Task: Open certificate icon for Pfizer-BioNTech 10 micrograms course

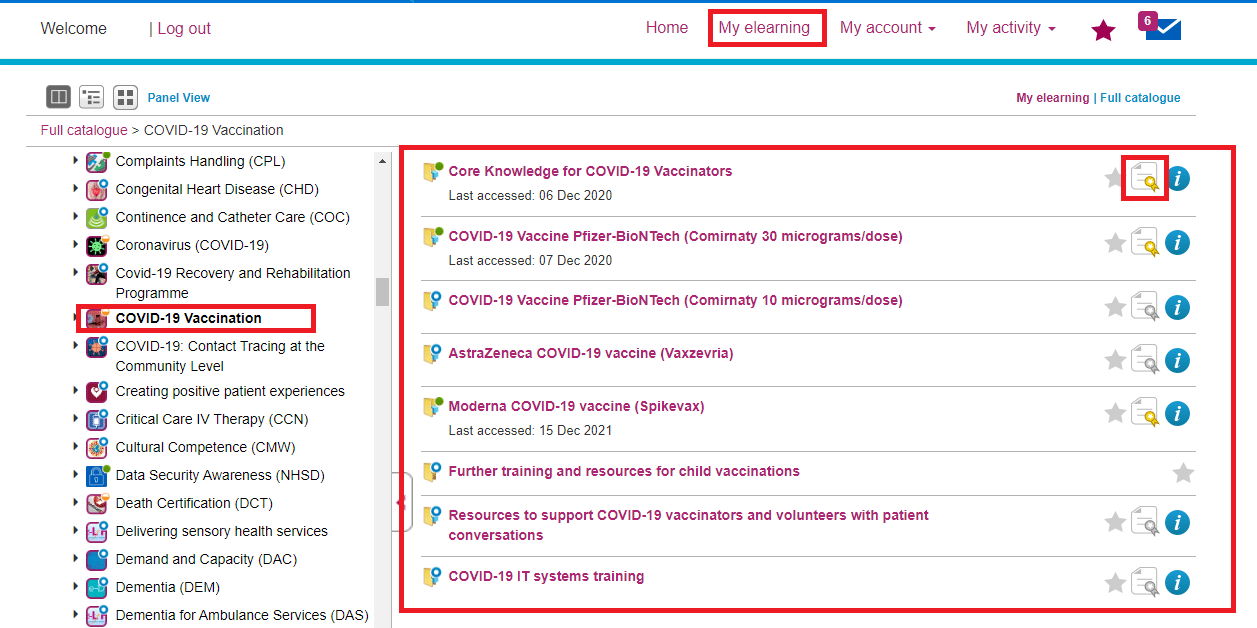Action: click(1145, 307)
